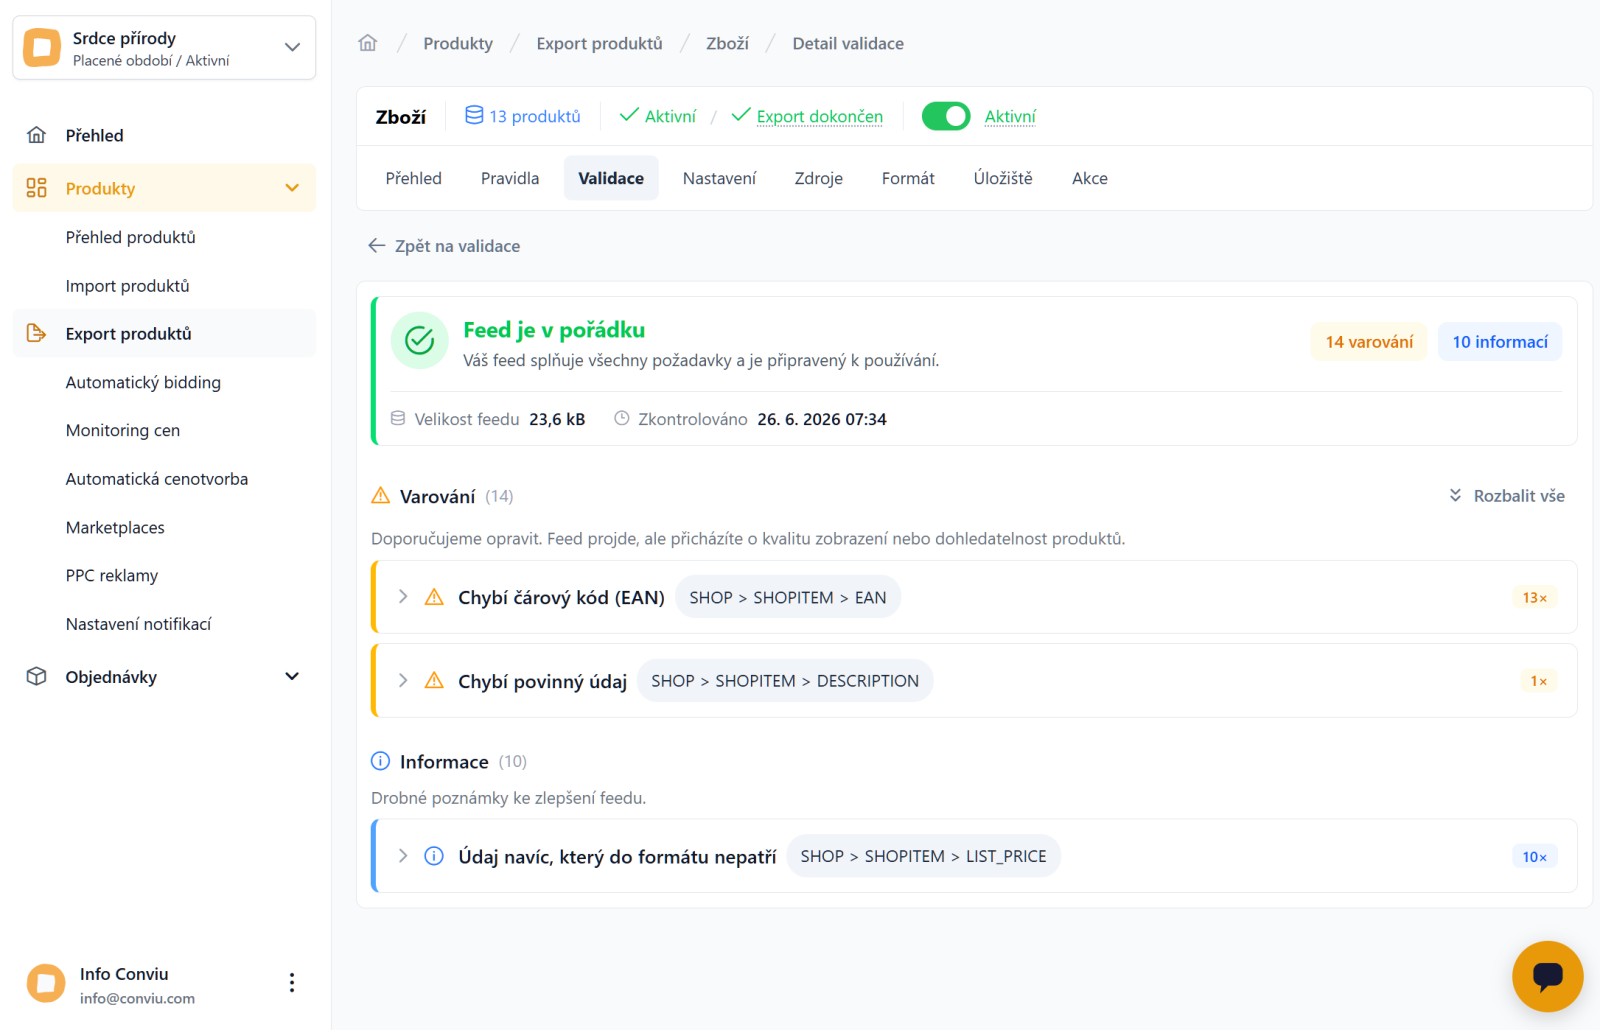
Task: Expand the Objednávky sidebar section
Action: 292,676
